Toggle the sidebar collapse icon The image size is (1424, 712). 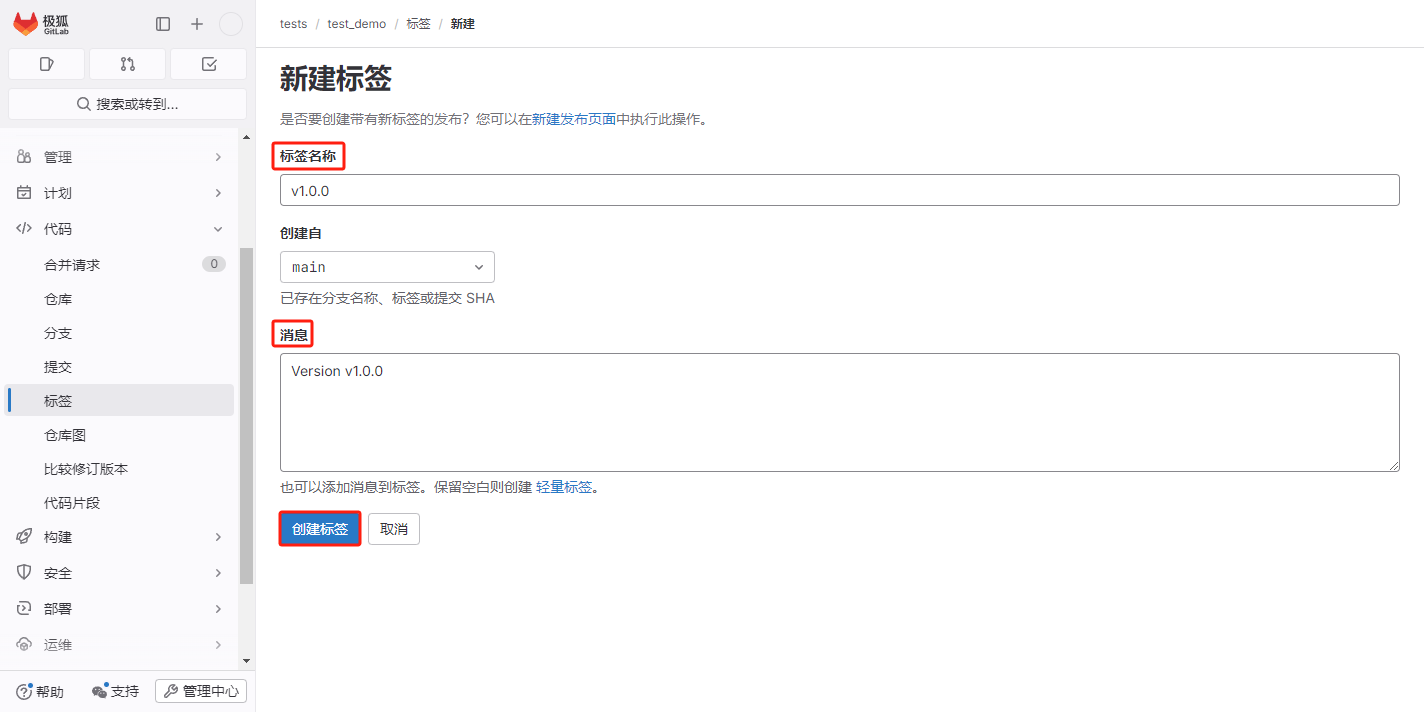(x=163, y=24)
